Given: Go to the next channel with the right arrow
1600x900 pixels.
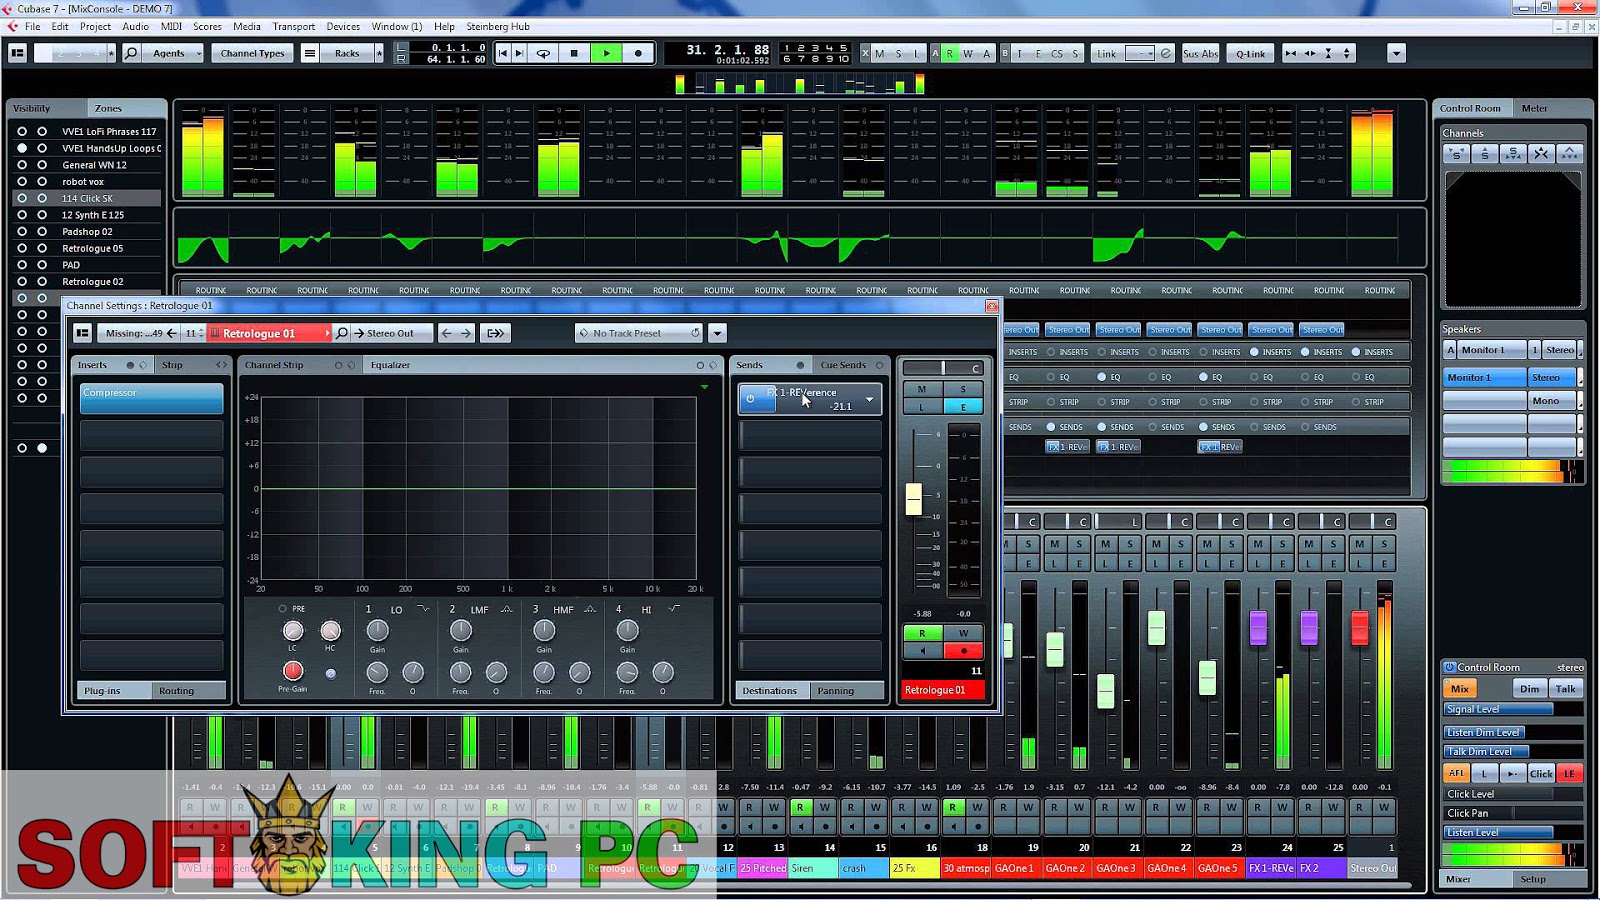Looking at the screenshot, I should click(466, 333).
